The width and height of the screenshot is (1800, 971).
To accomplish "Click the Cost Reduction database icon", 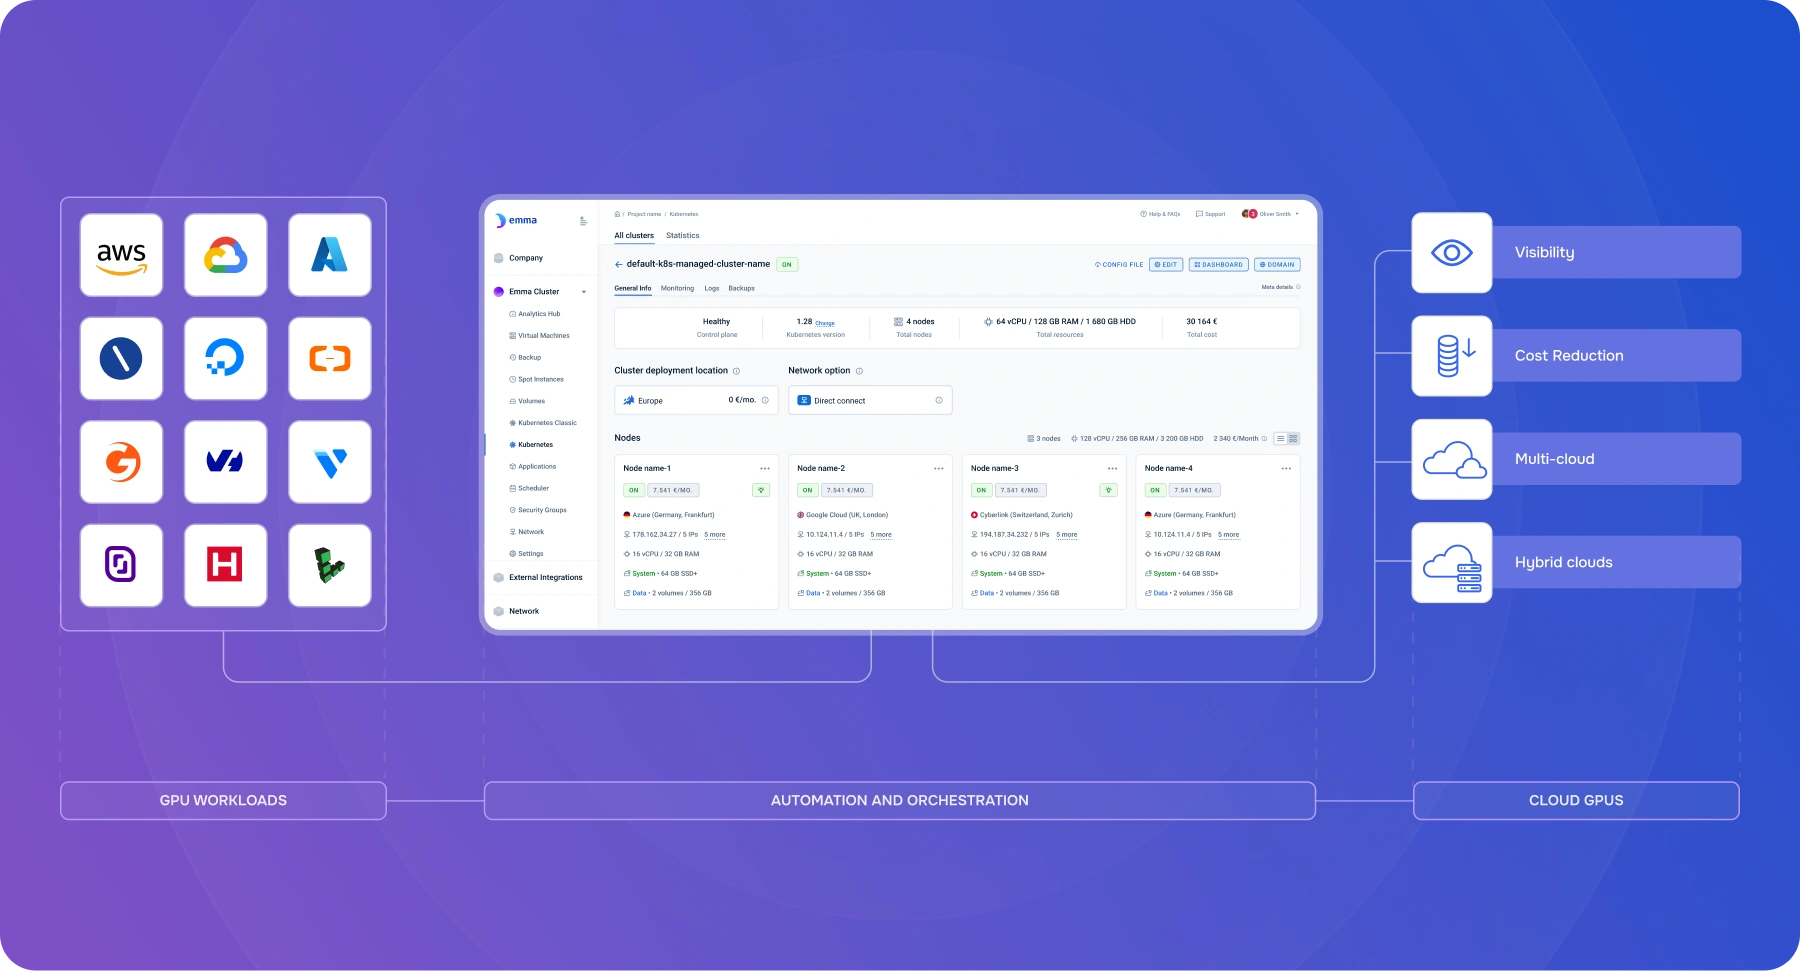I will pos(1452,356).
